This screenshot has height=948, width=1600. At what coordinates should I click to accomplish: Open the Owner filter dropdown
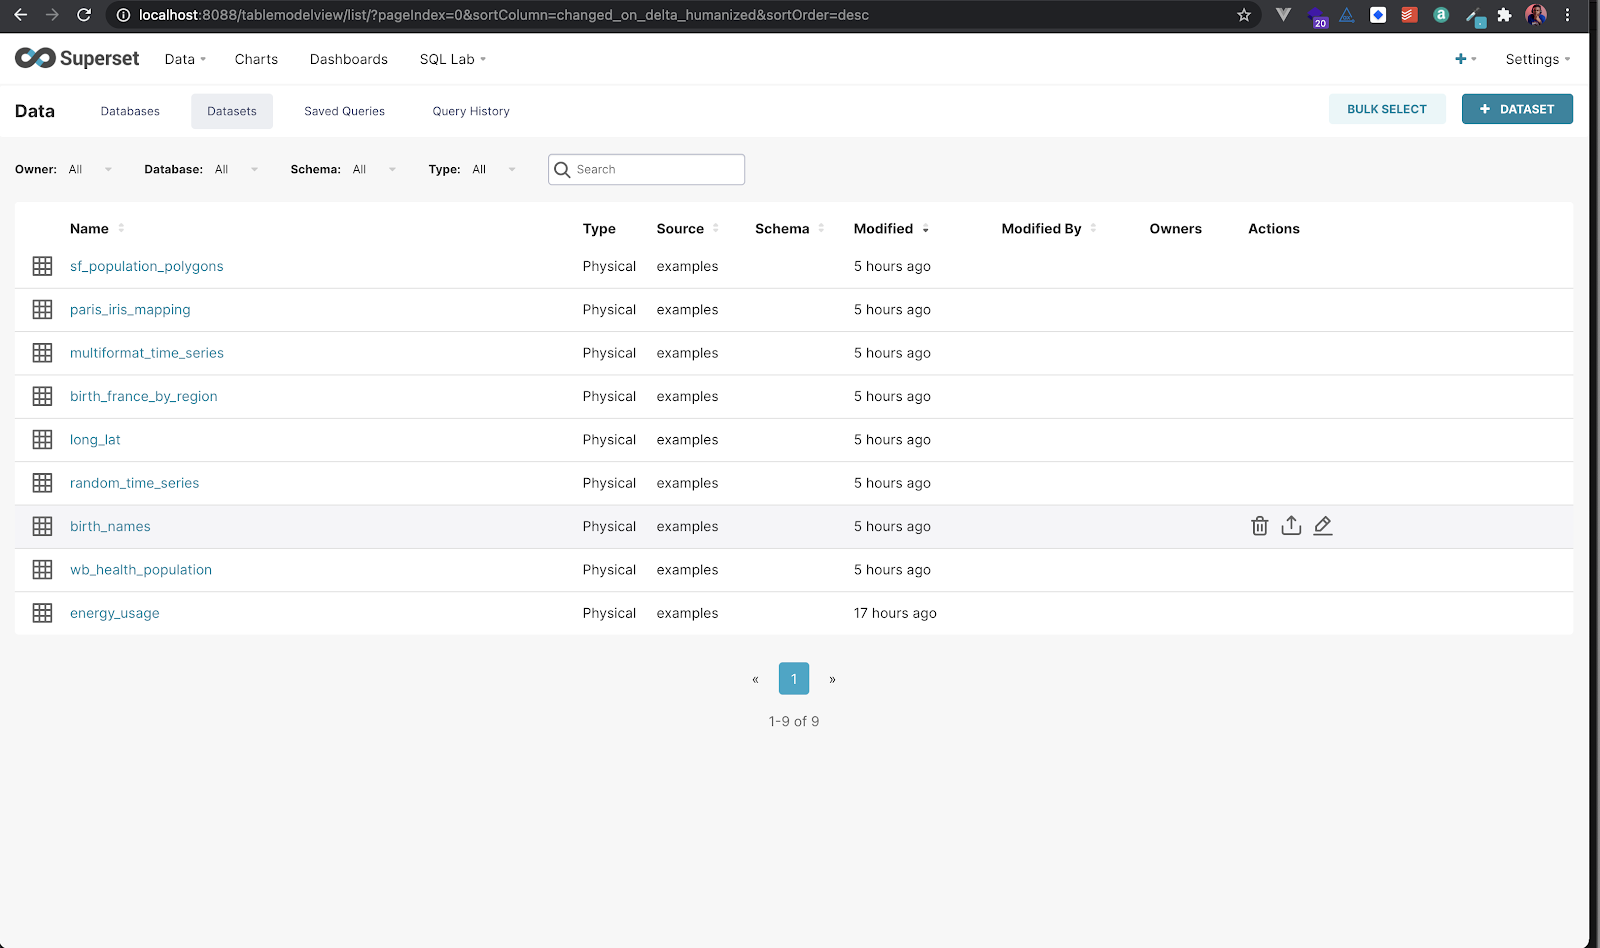90,169
